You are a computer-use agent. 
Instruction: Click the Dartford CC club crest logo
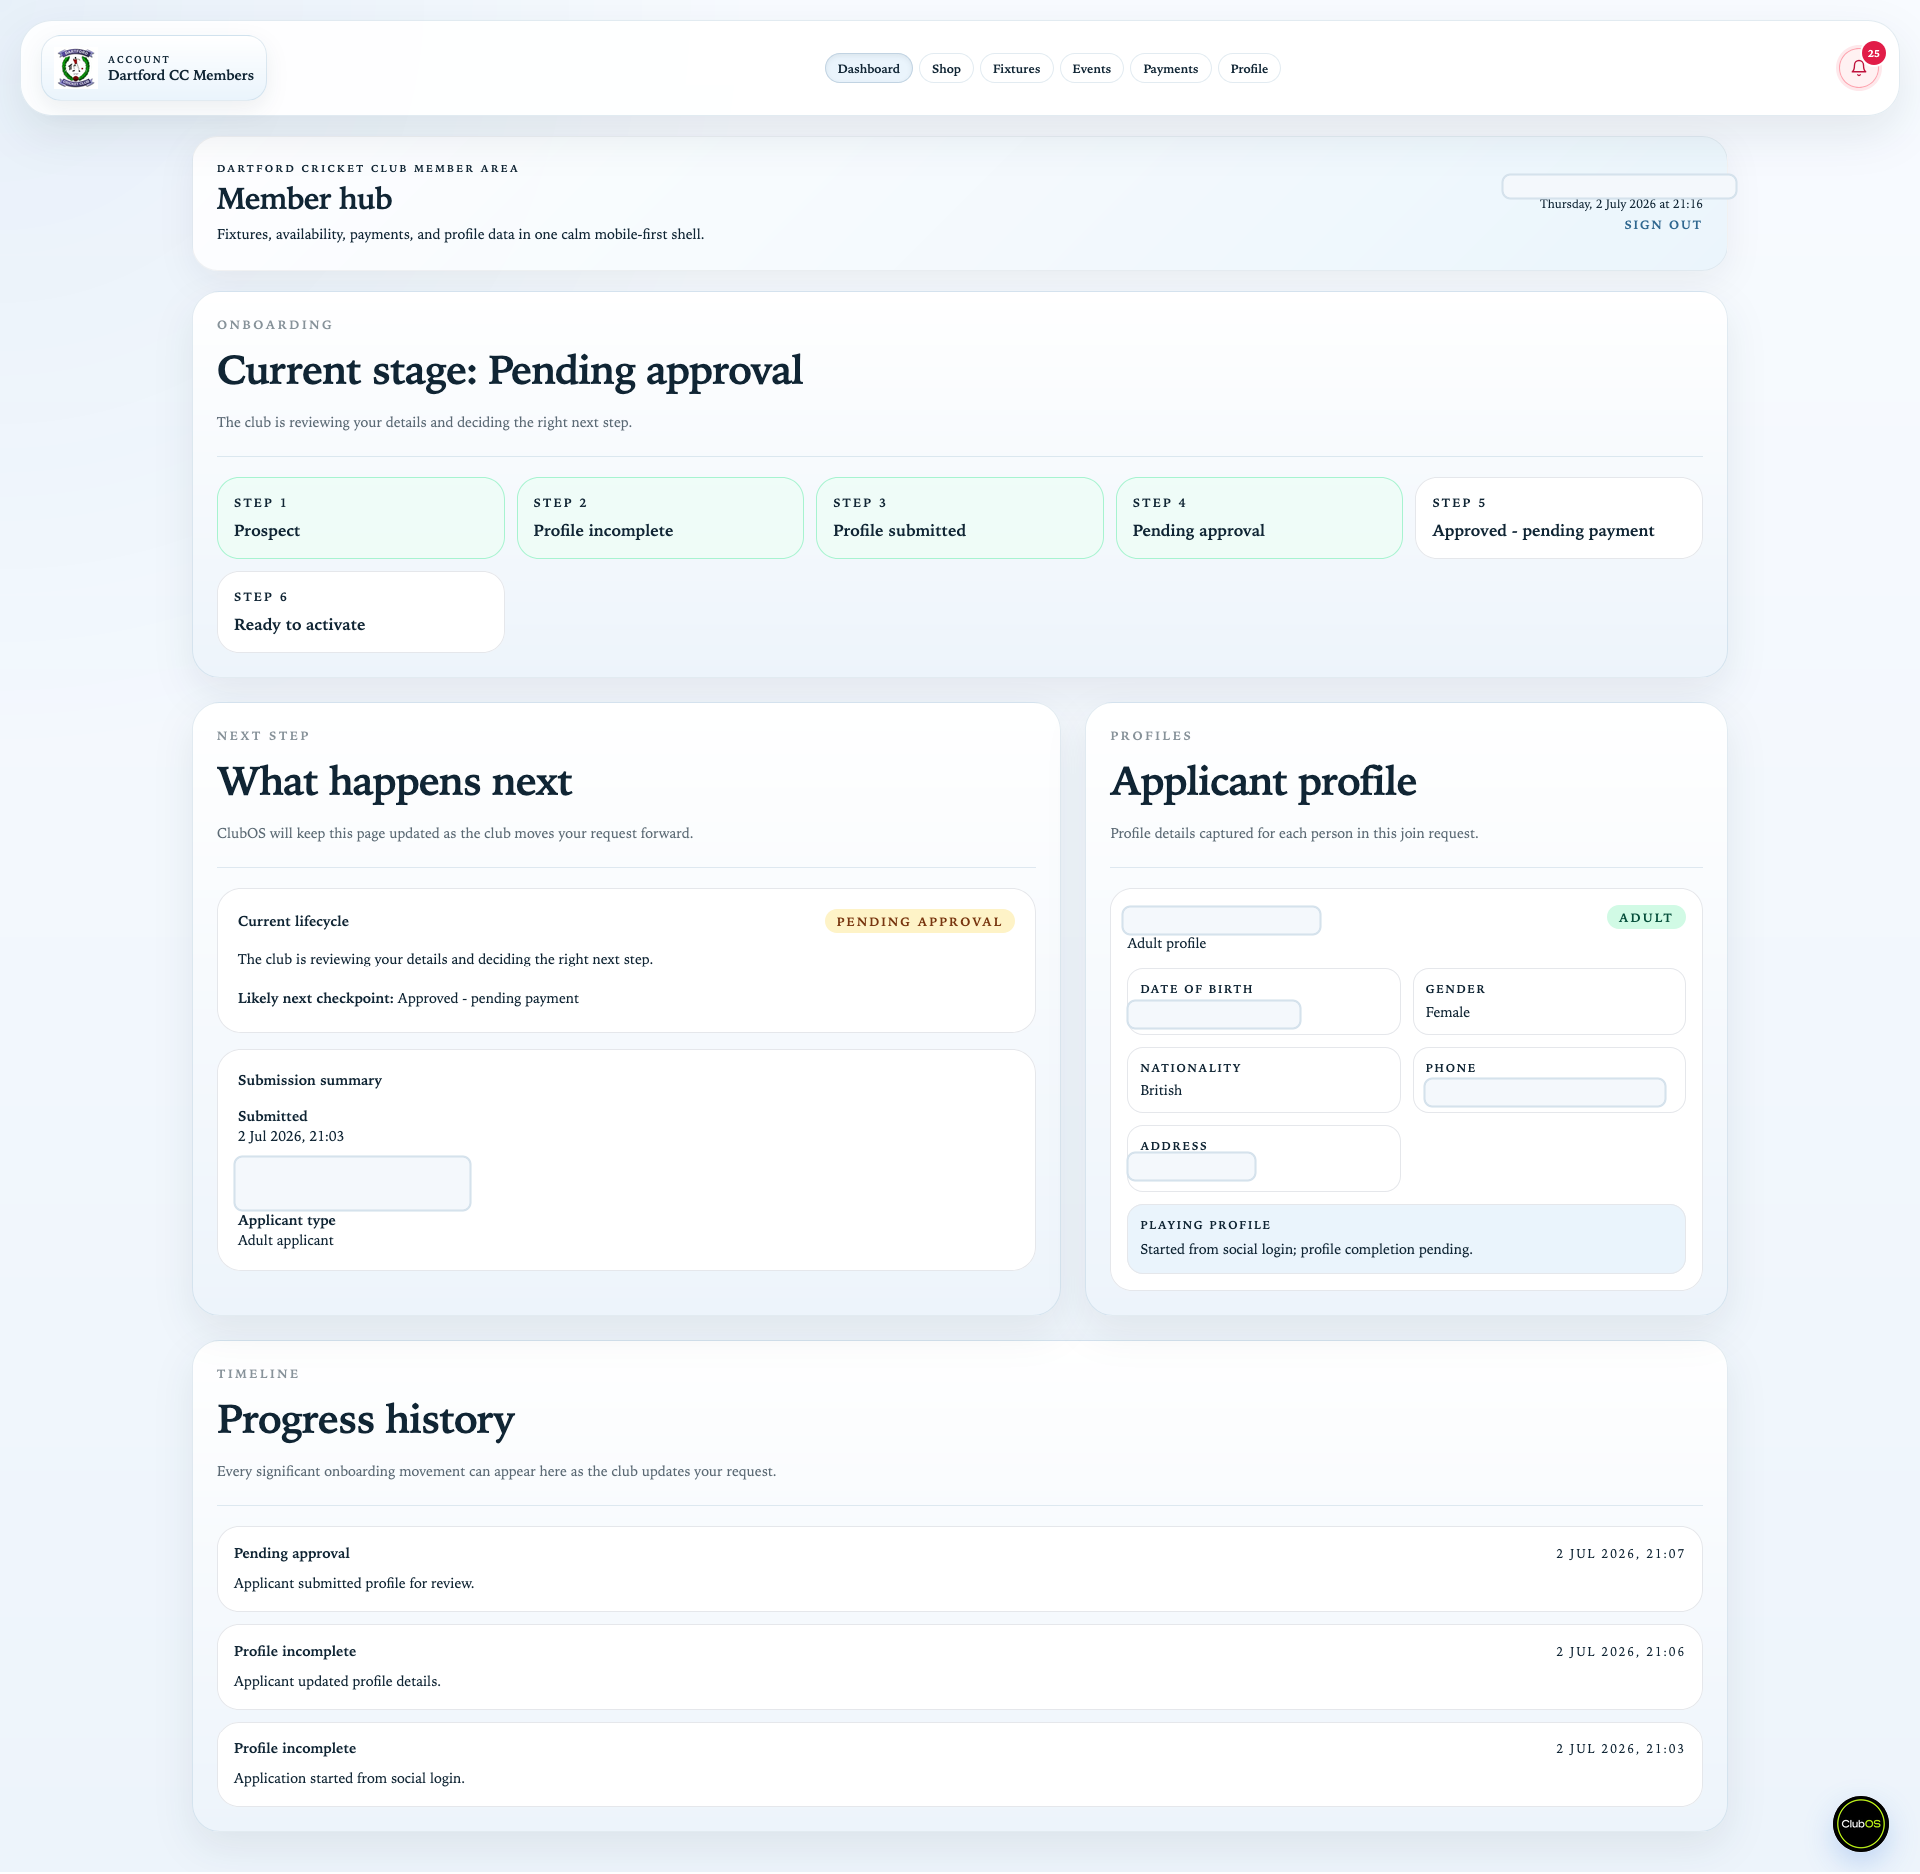(x=76, y=68)
